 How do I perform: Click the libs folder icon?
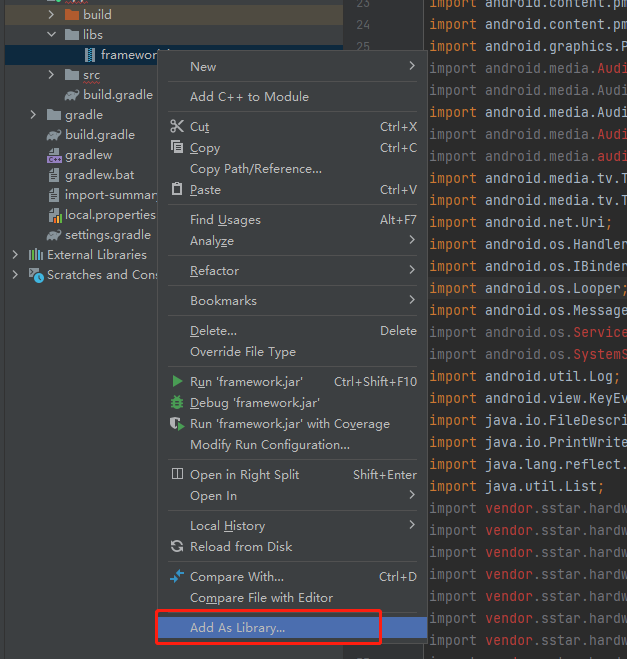pos(72,35)
